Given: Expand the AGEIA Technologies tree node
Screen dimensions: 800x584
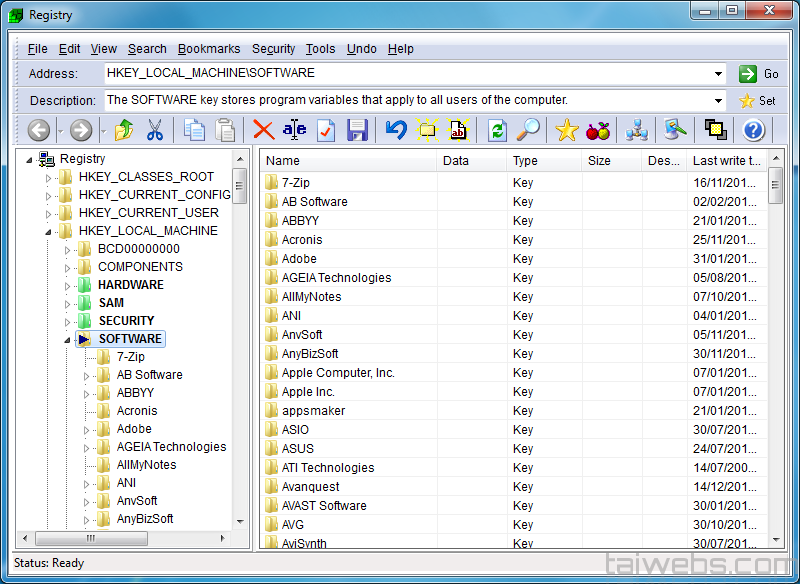Looking at the screenshot, I should point(86,447).
